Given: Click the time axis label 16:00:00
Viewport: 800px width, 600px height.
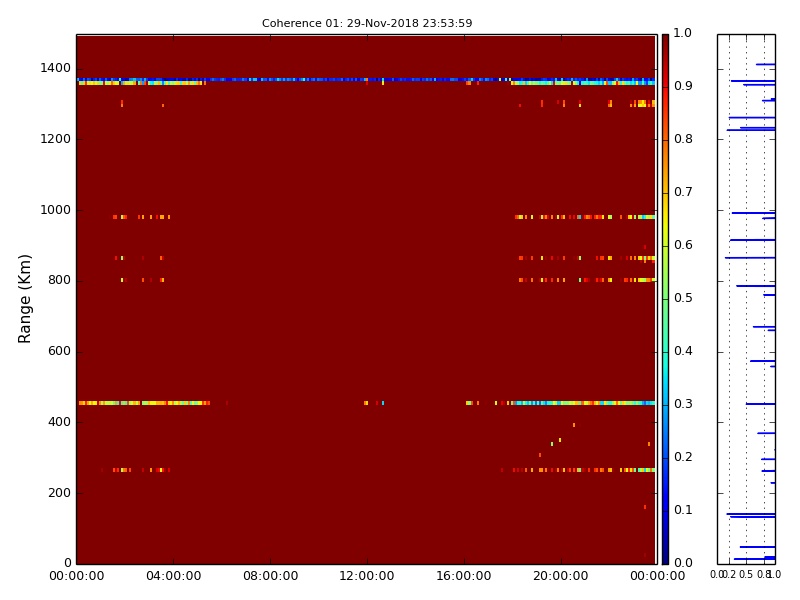Looking at the screenshot, I should click(x=464, y=576).
